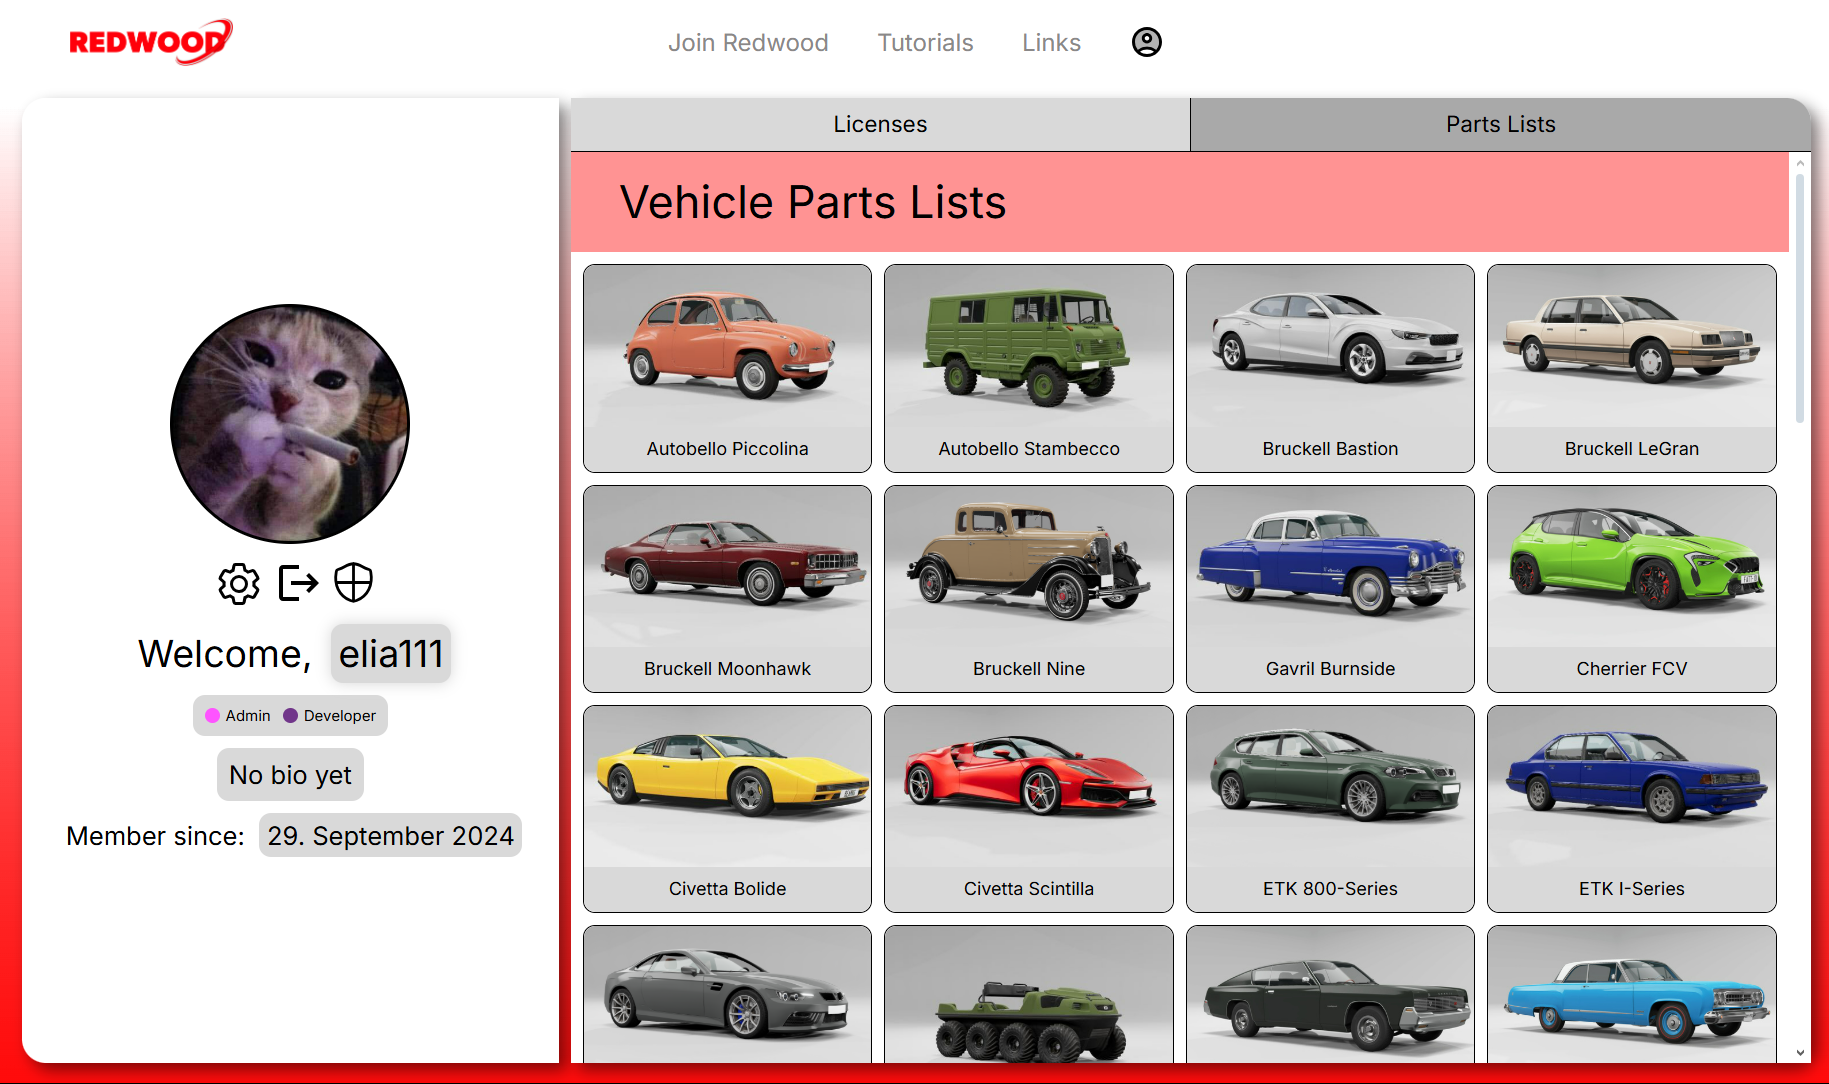This screenshot has height=1084, width=1829.
Task: Click the No bio yet field
Action: [290, 775]
